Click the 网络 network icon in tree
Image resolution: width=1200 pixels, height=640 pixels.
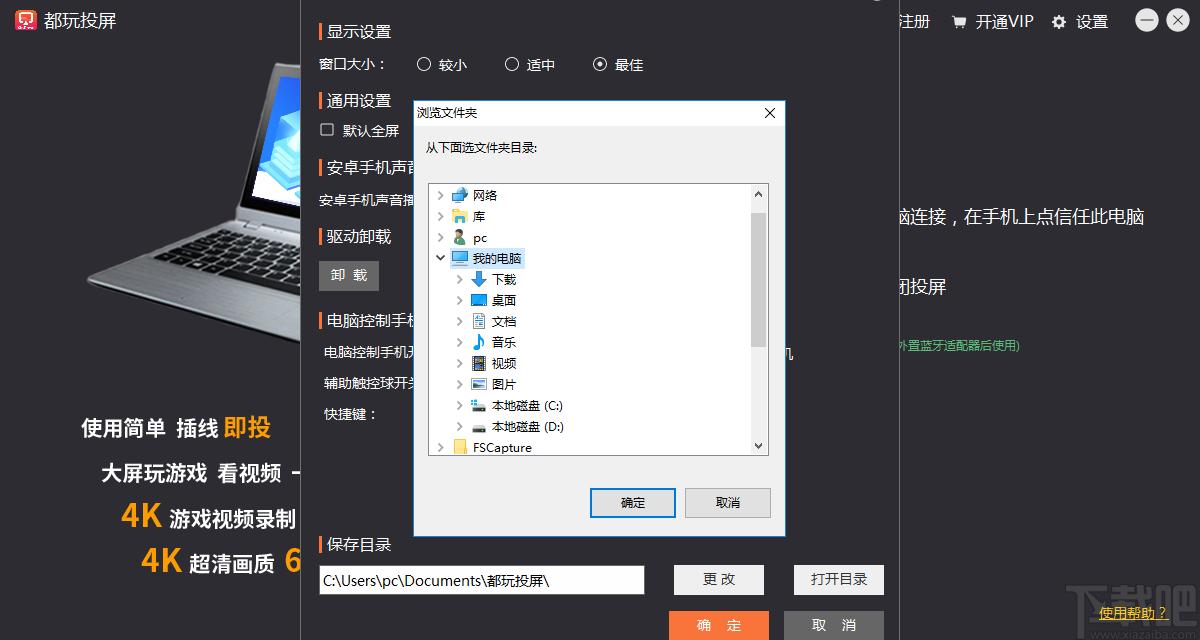coord(460,195)
